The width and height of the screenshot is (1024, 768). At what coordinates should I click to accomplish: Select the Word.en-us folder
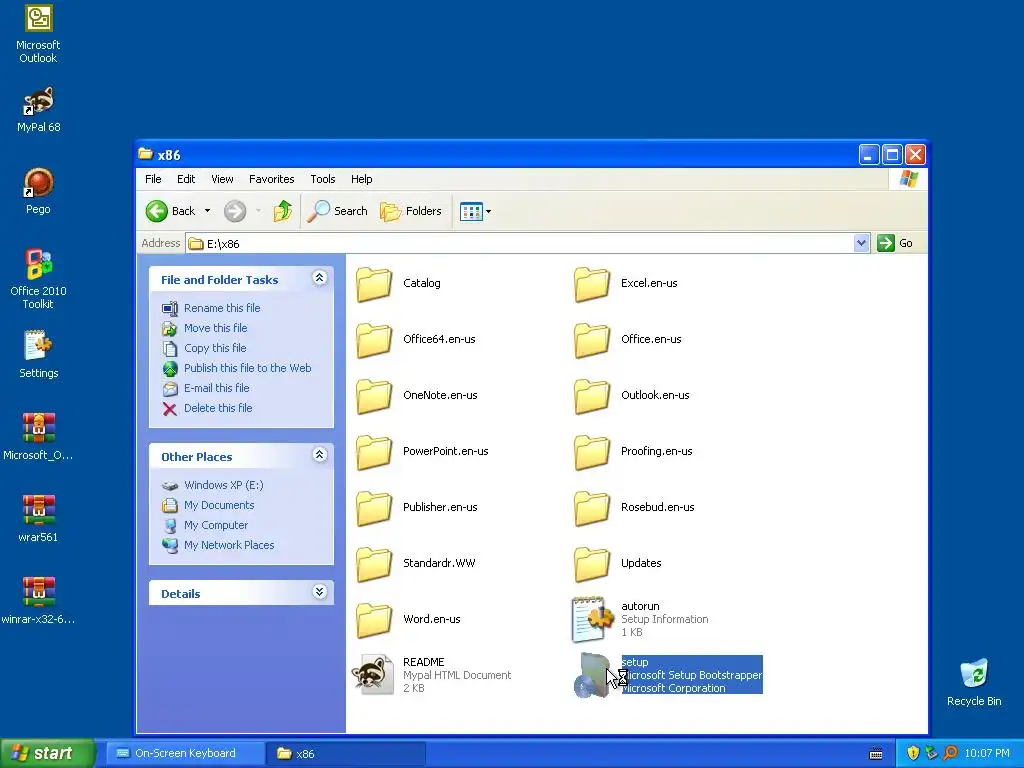[x=408, y=620]
